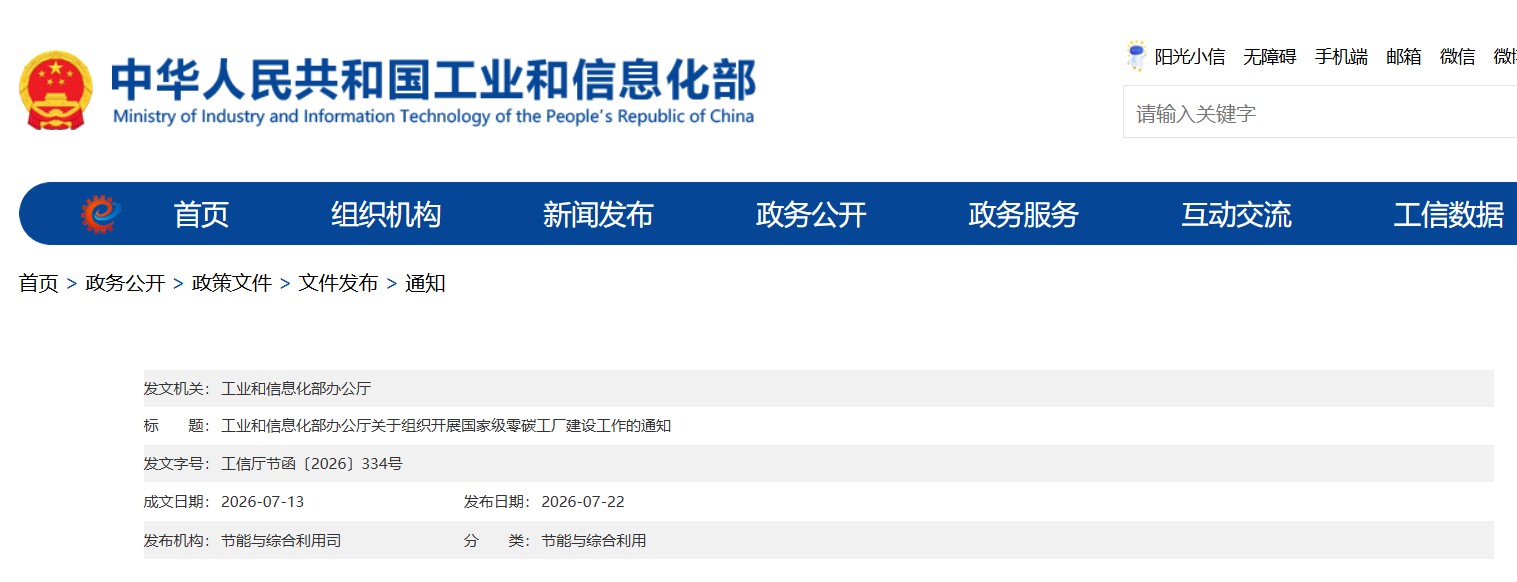
Task: Click the 发文机关 label
Action: coord(177,388)
